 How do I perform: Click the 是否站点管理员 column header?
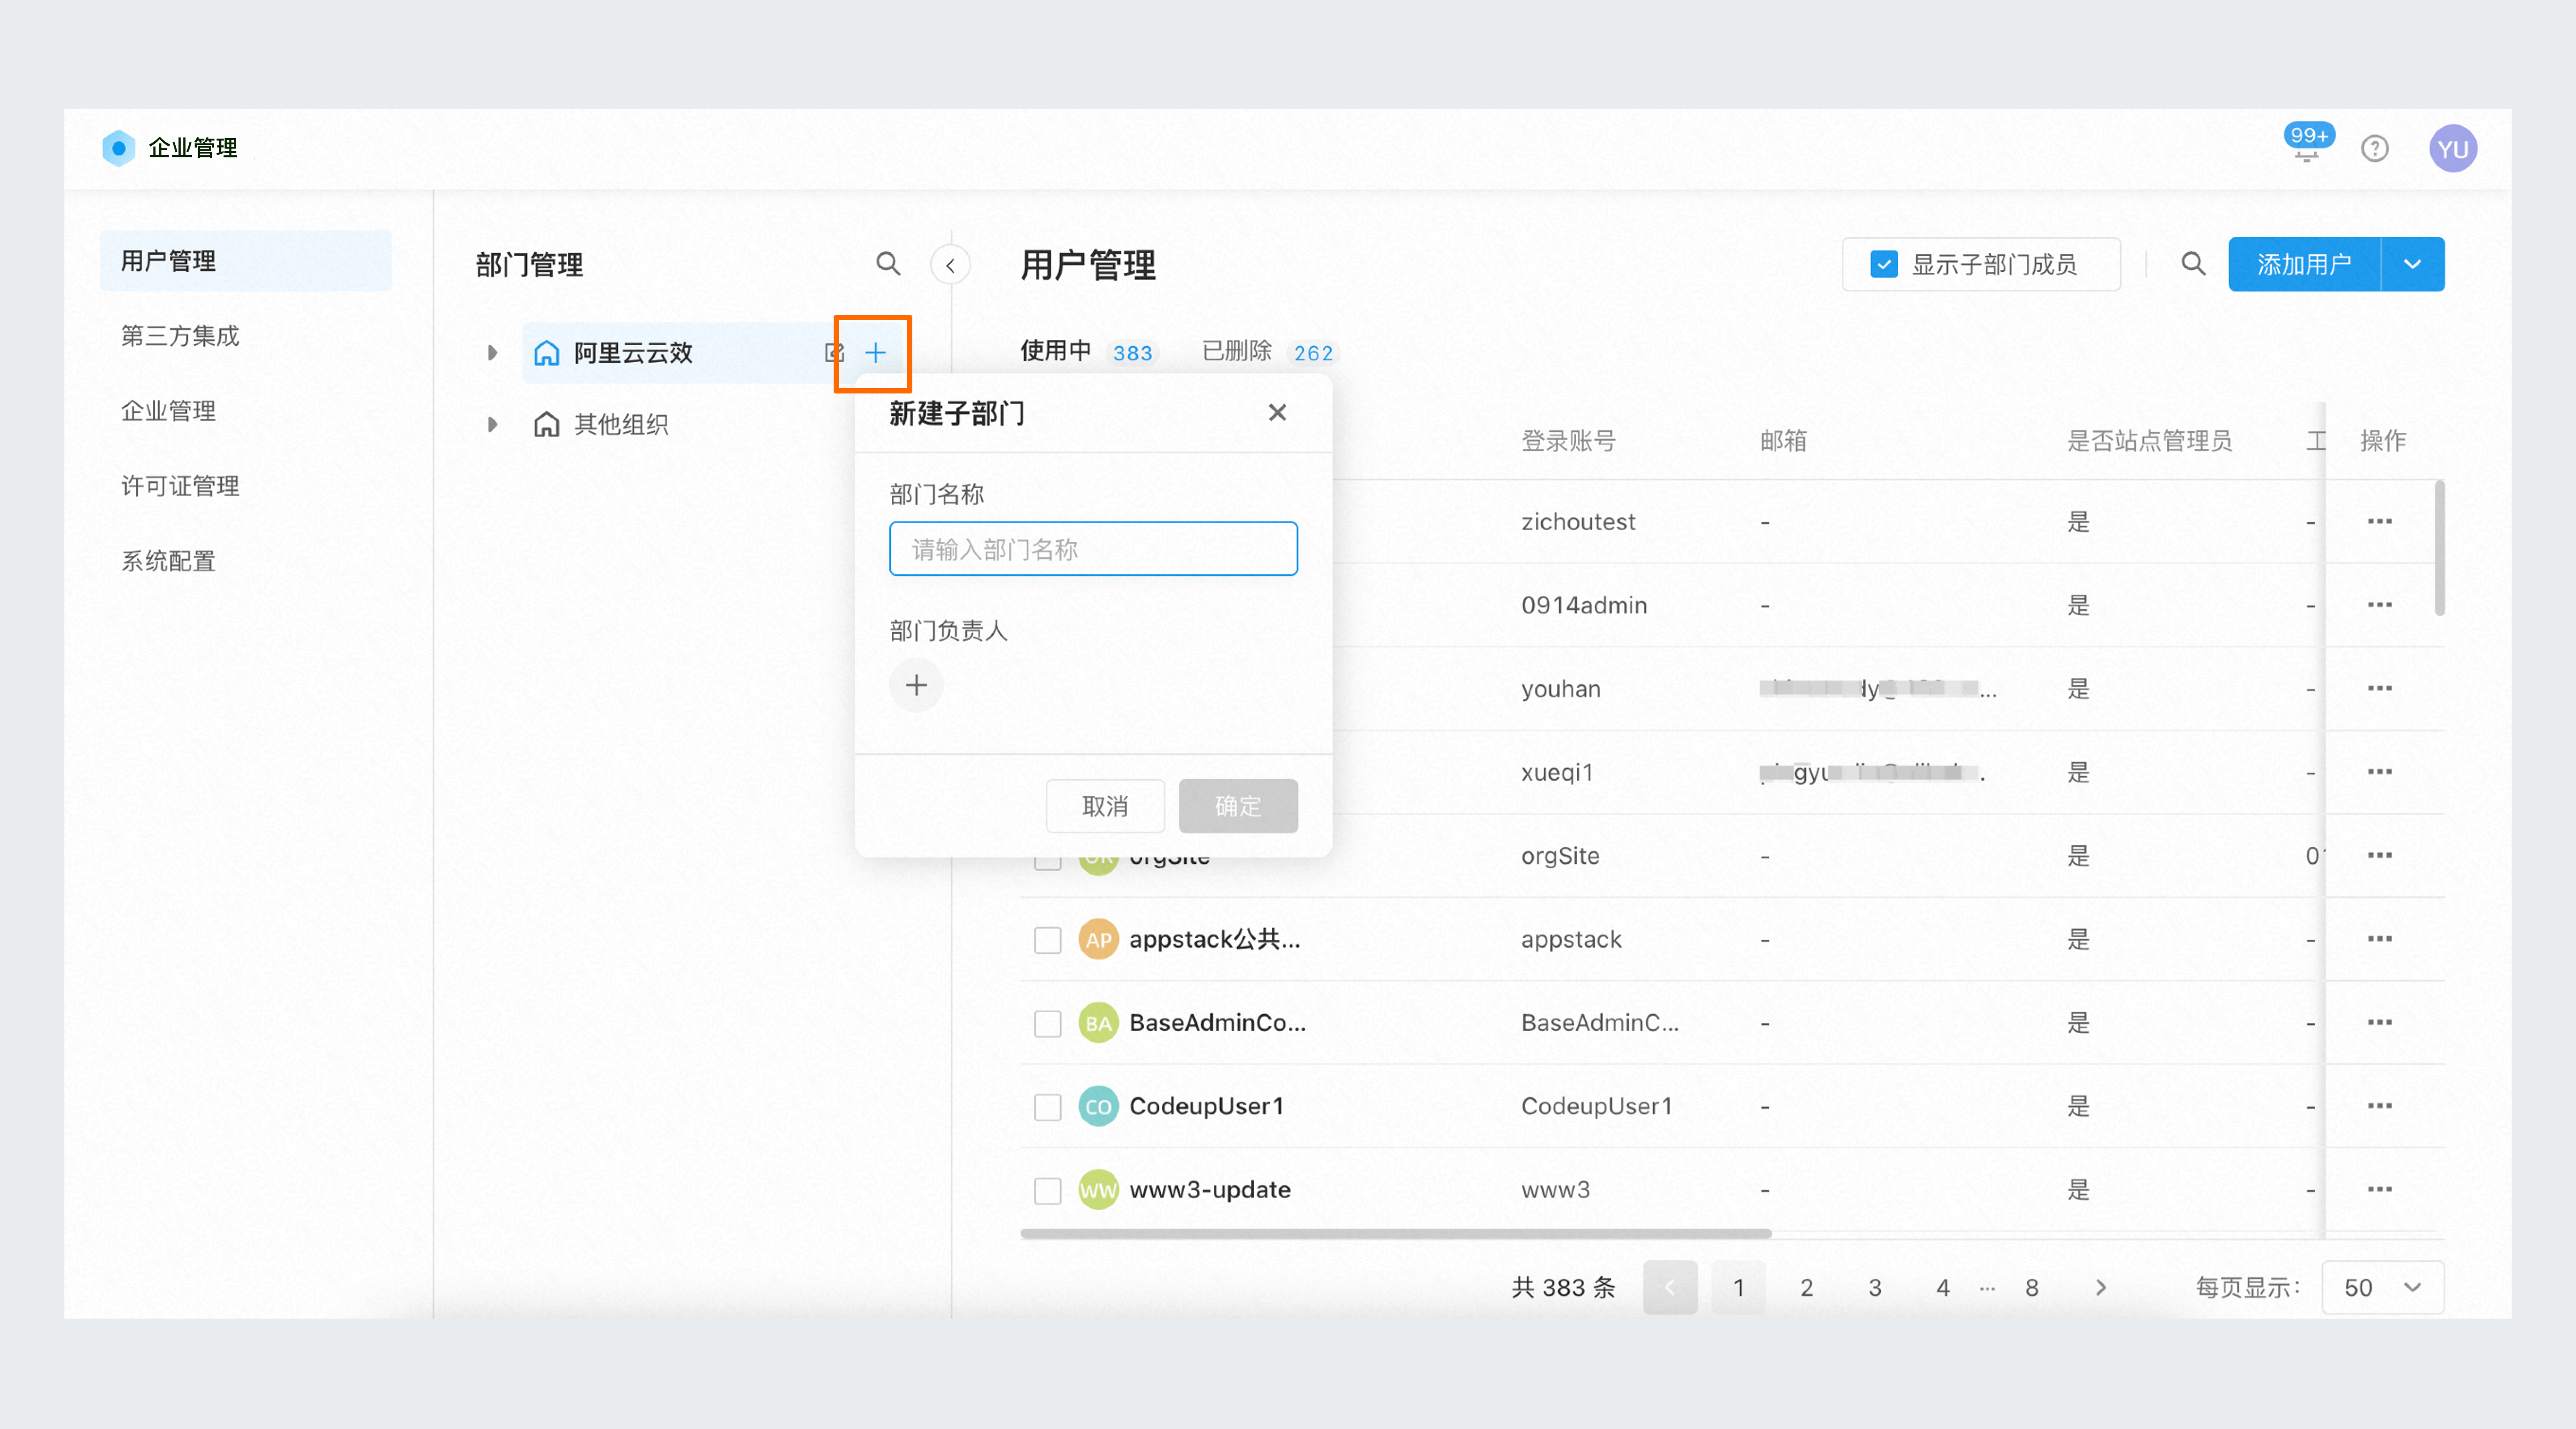coord(2149,441)
